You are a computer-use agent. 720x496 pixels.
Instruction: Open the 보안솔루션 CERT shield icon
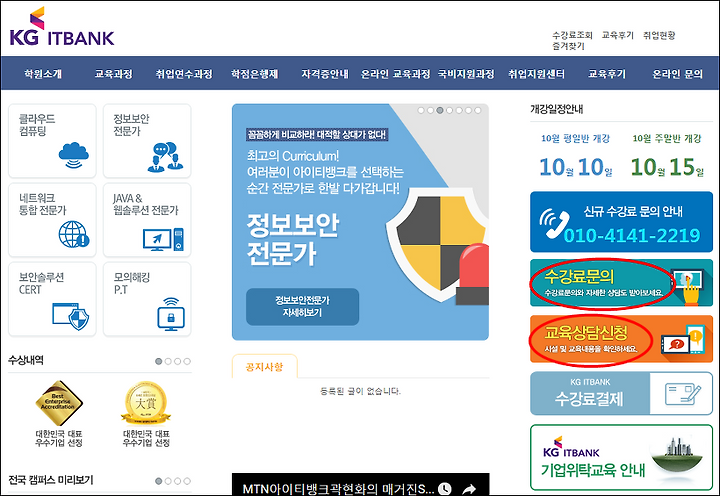pyautogui.click(x=70, y=316)
